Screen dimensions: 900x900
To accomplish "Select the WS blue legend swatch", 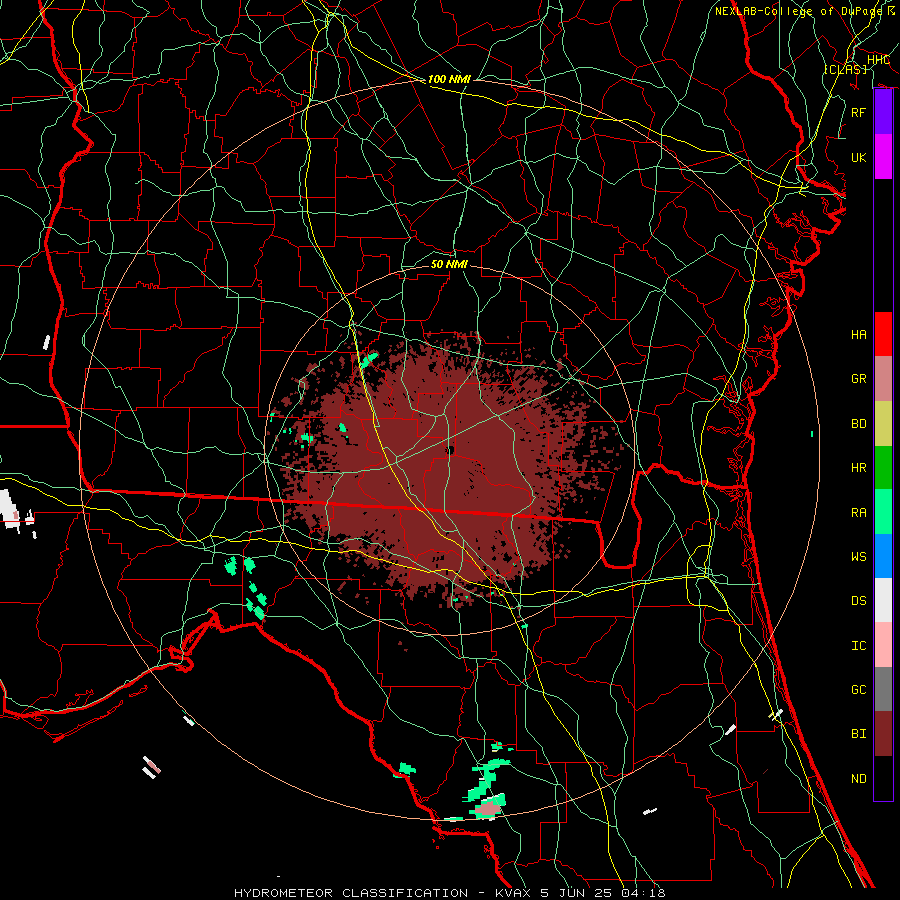I will pyautogui.click(x=883, y=556).
